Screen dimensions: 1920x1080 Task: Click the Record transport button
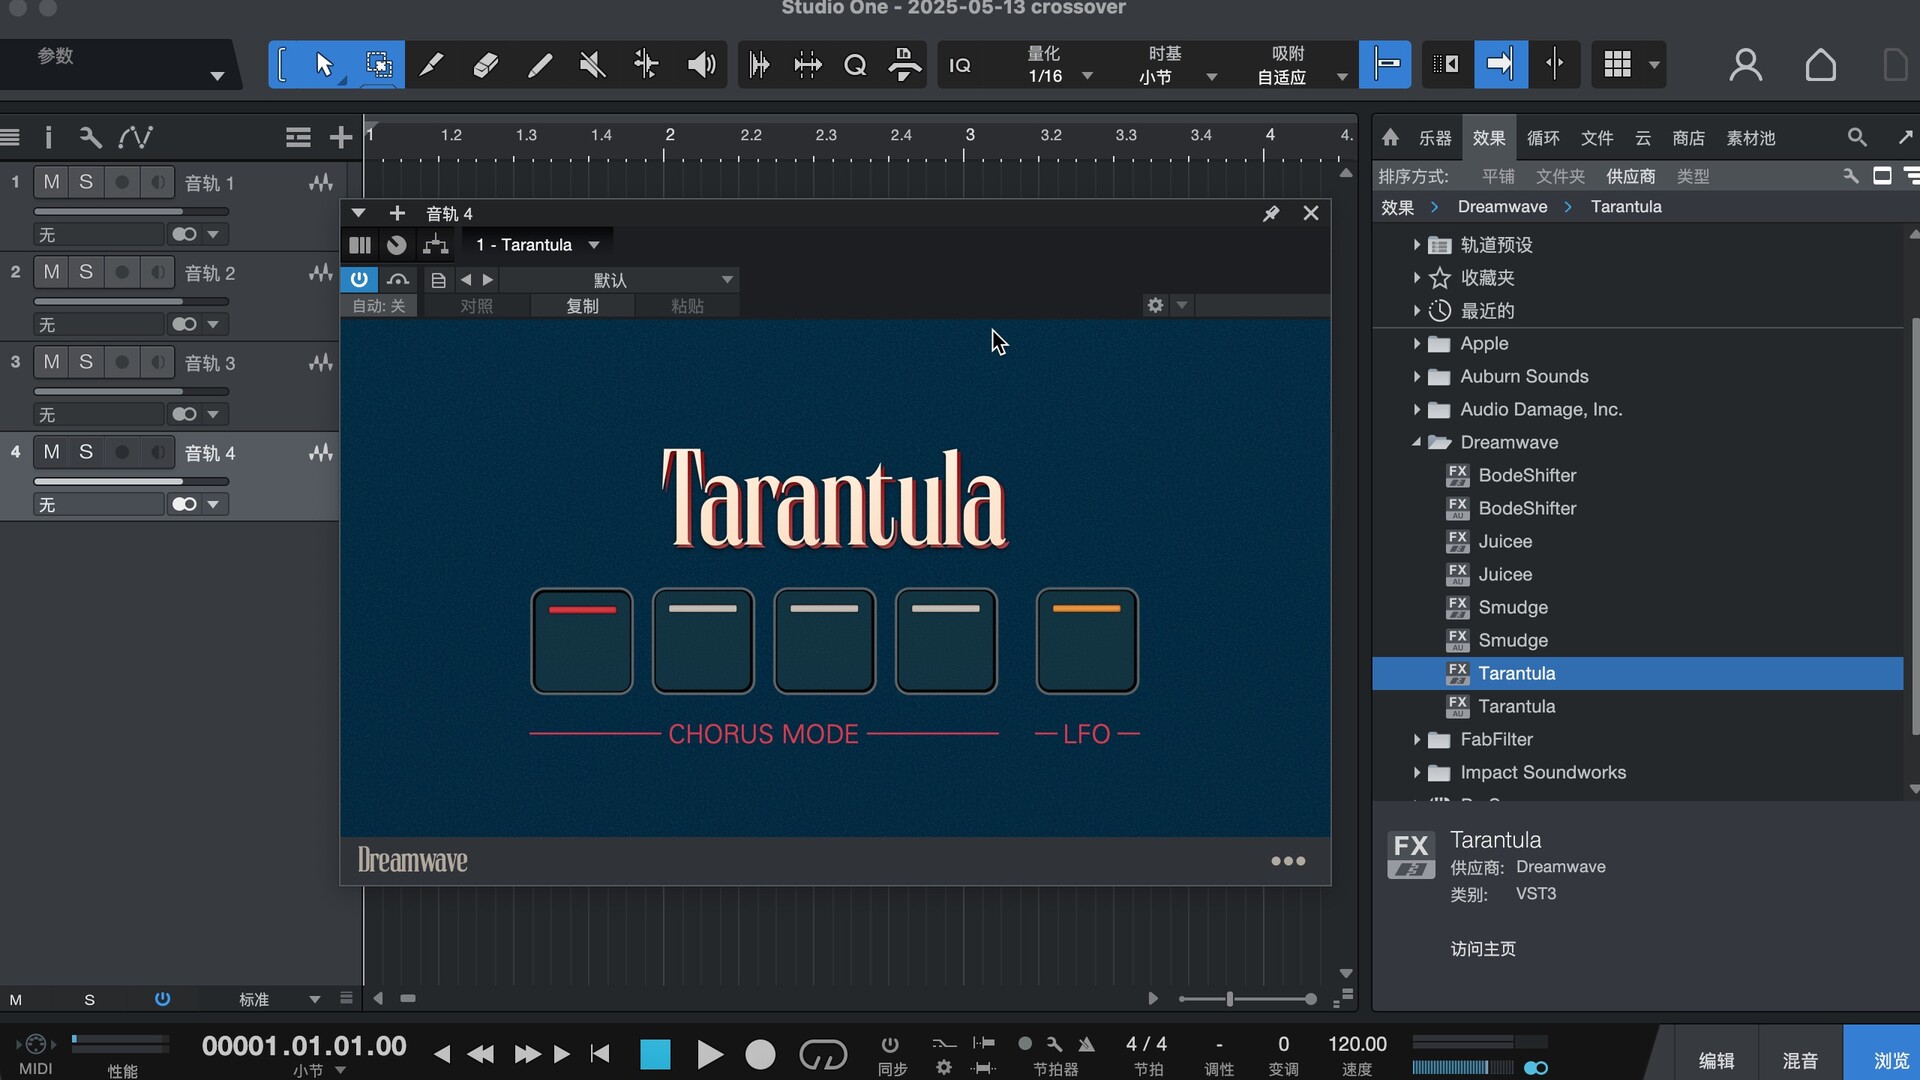pyautogui.click(x=761, y=1054)
